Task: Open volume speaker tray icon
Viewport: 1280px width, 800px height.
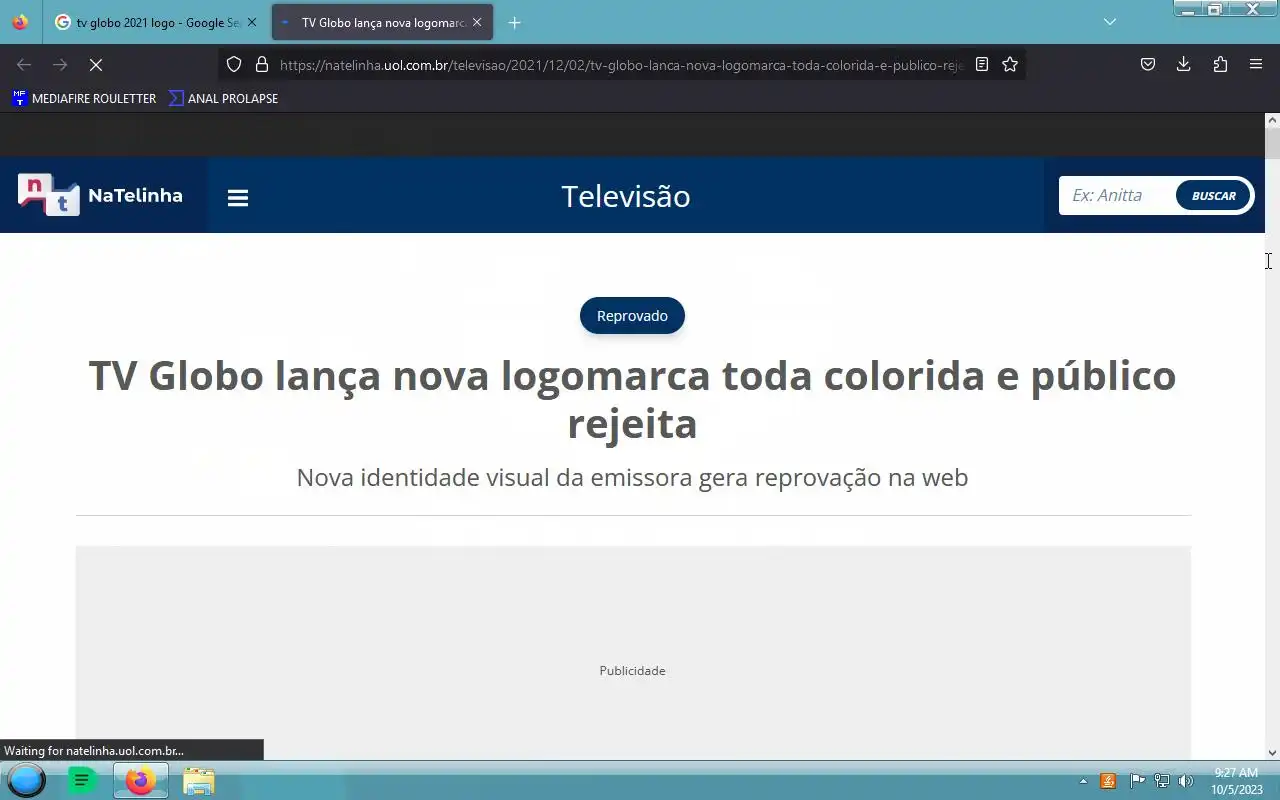Action: (1186, 781)
